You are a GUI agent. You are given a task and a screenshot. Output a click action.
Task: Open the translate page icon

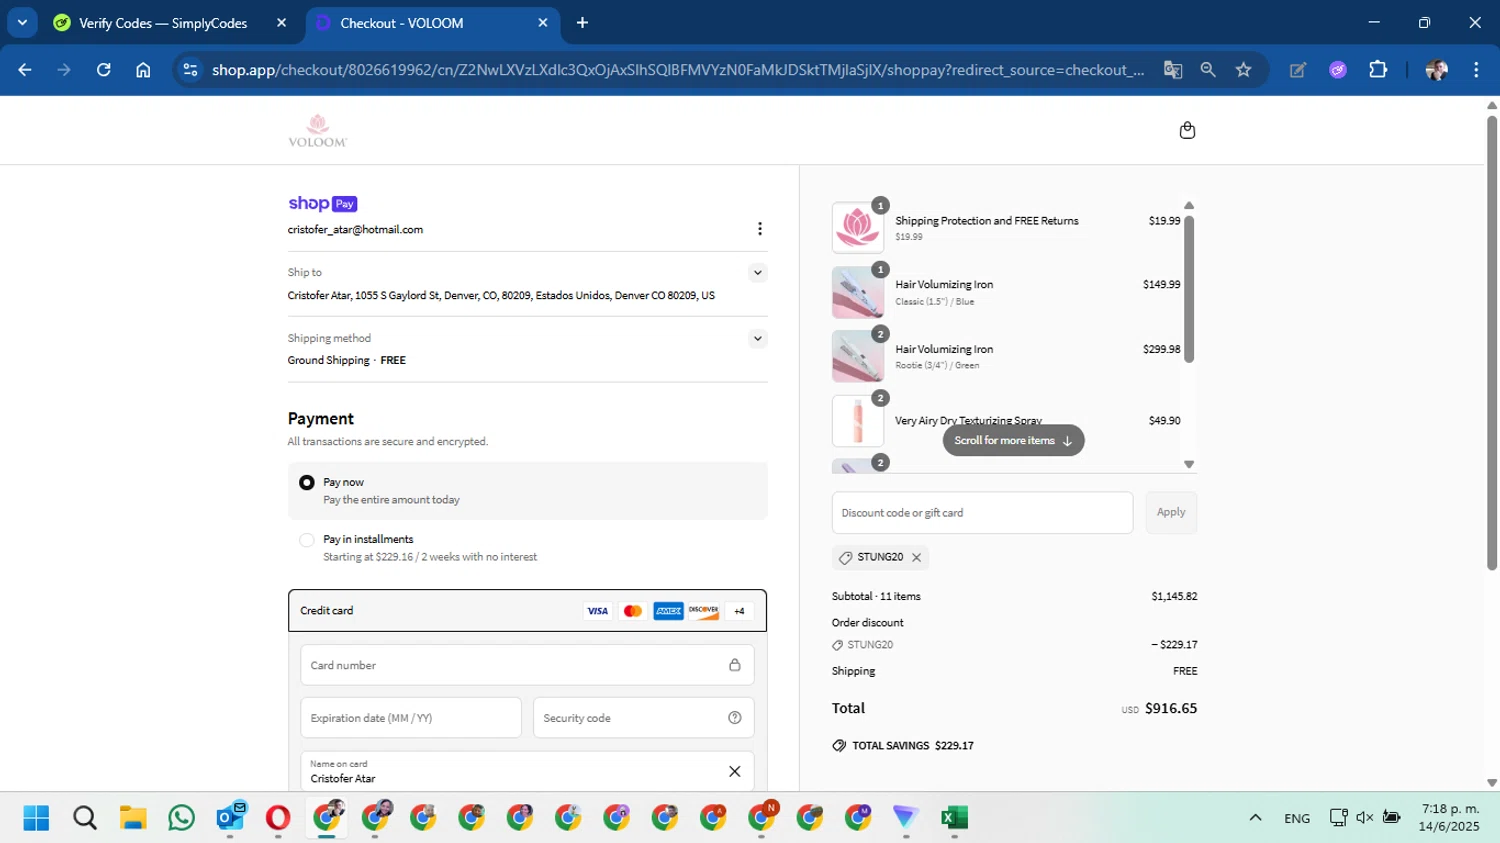[1173, 70]
